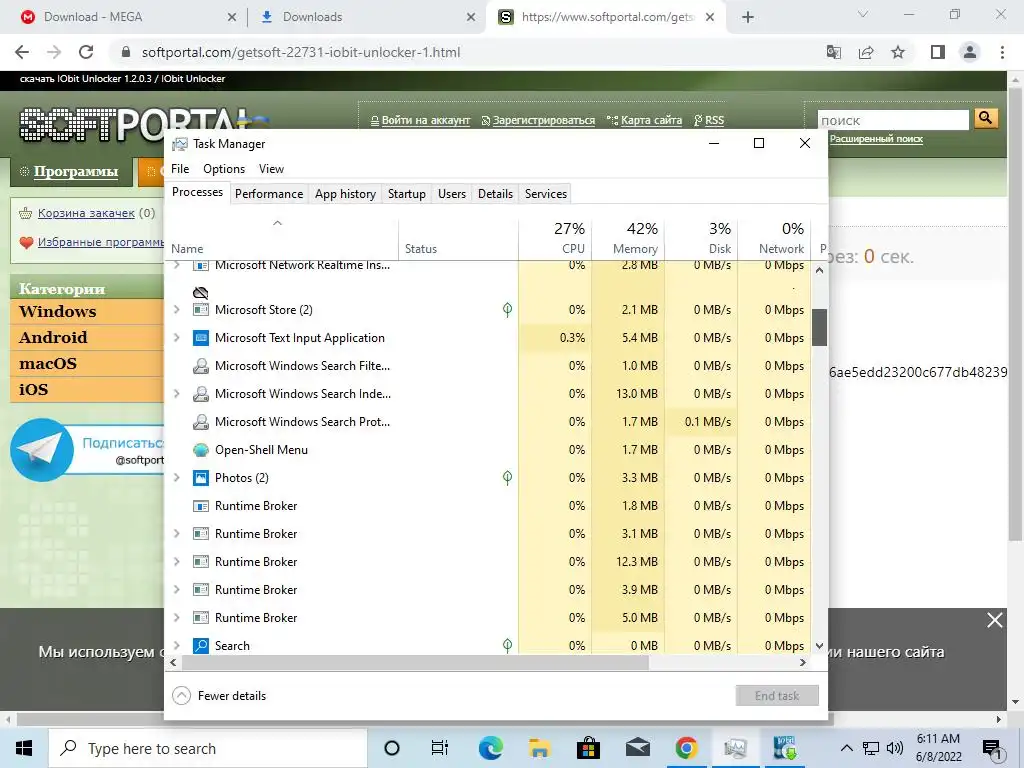Image resolution: width=1024 pixels, height=768 pixels.
Task: Switch to the Performance tab
Action: click(269, 194)
